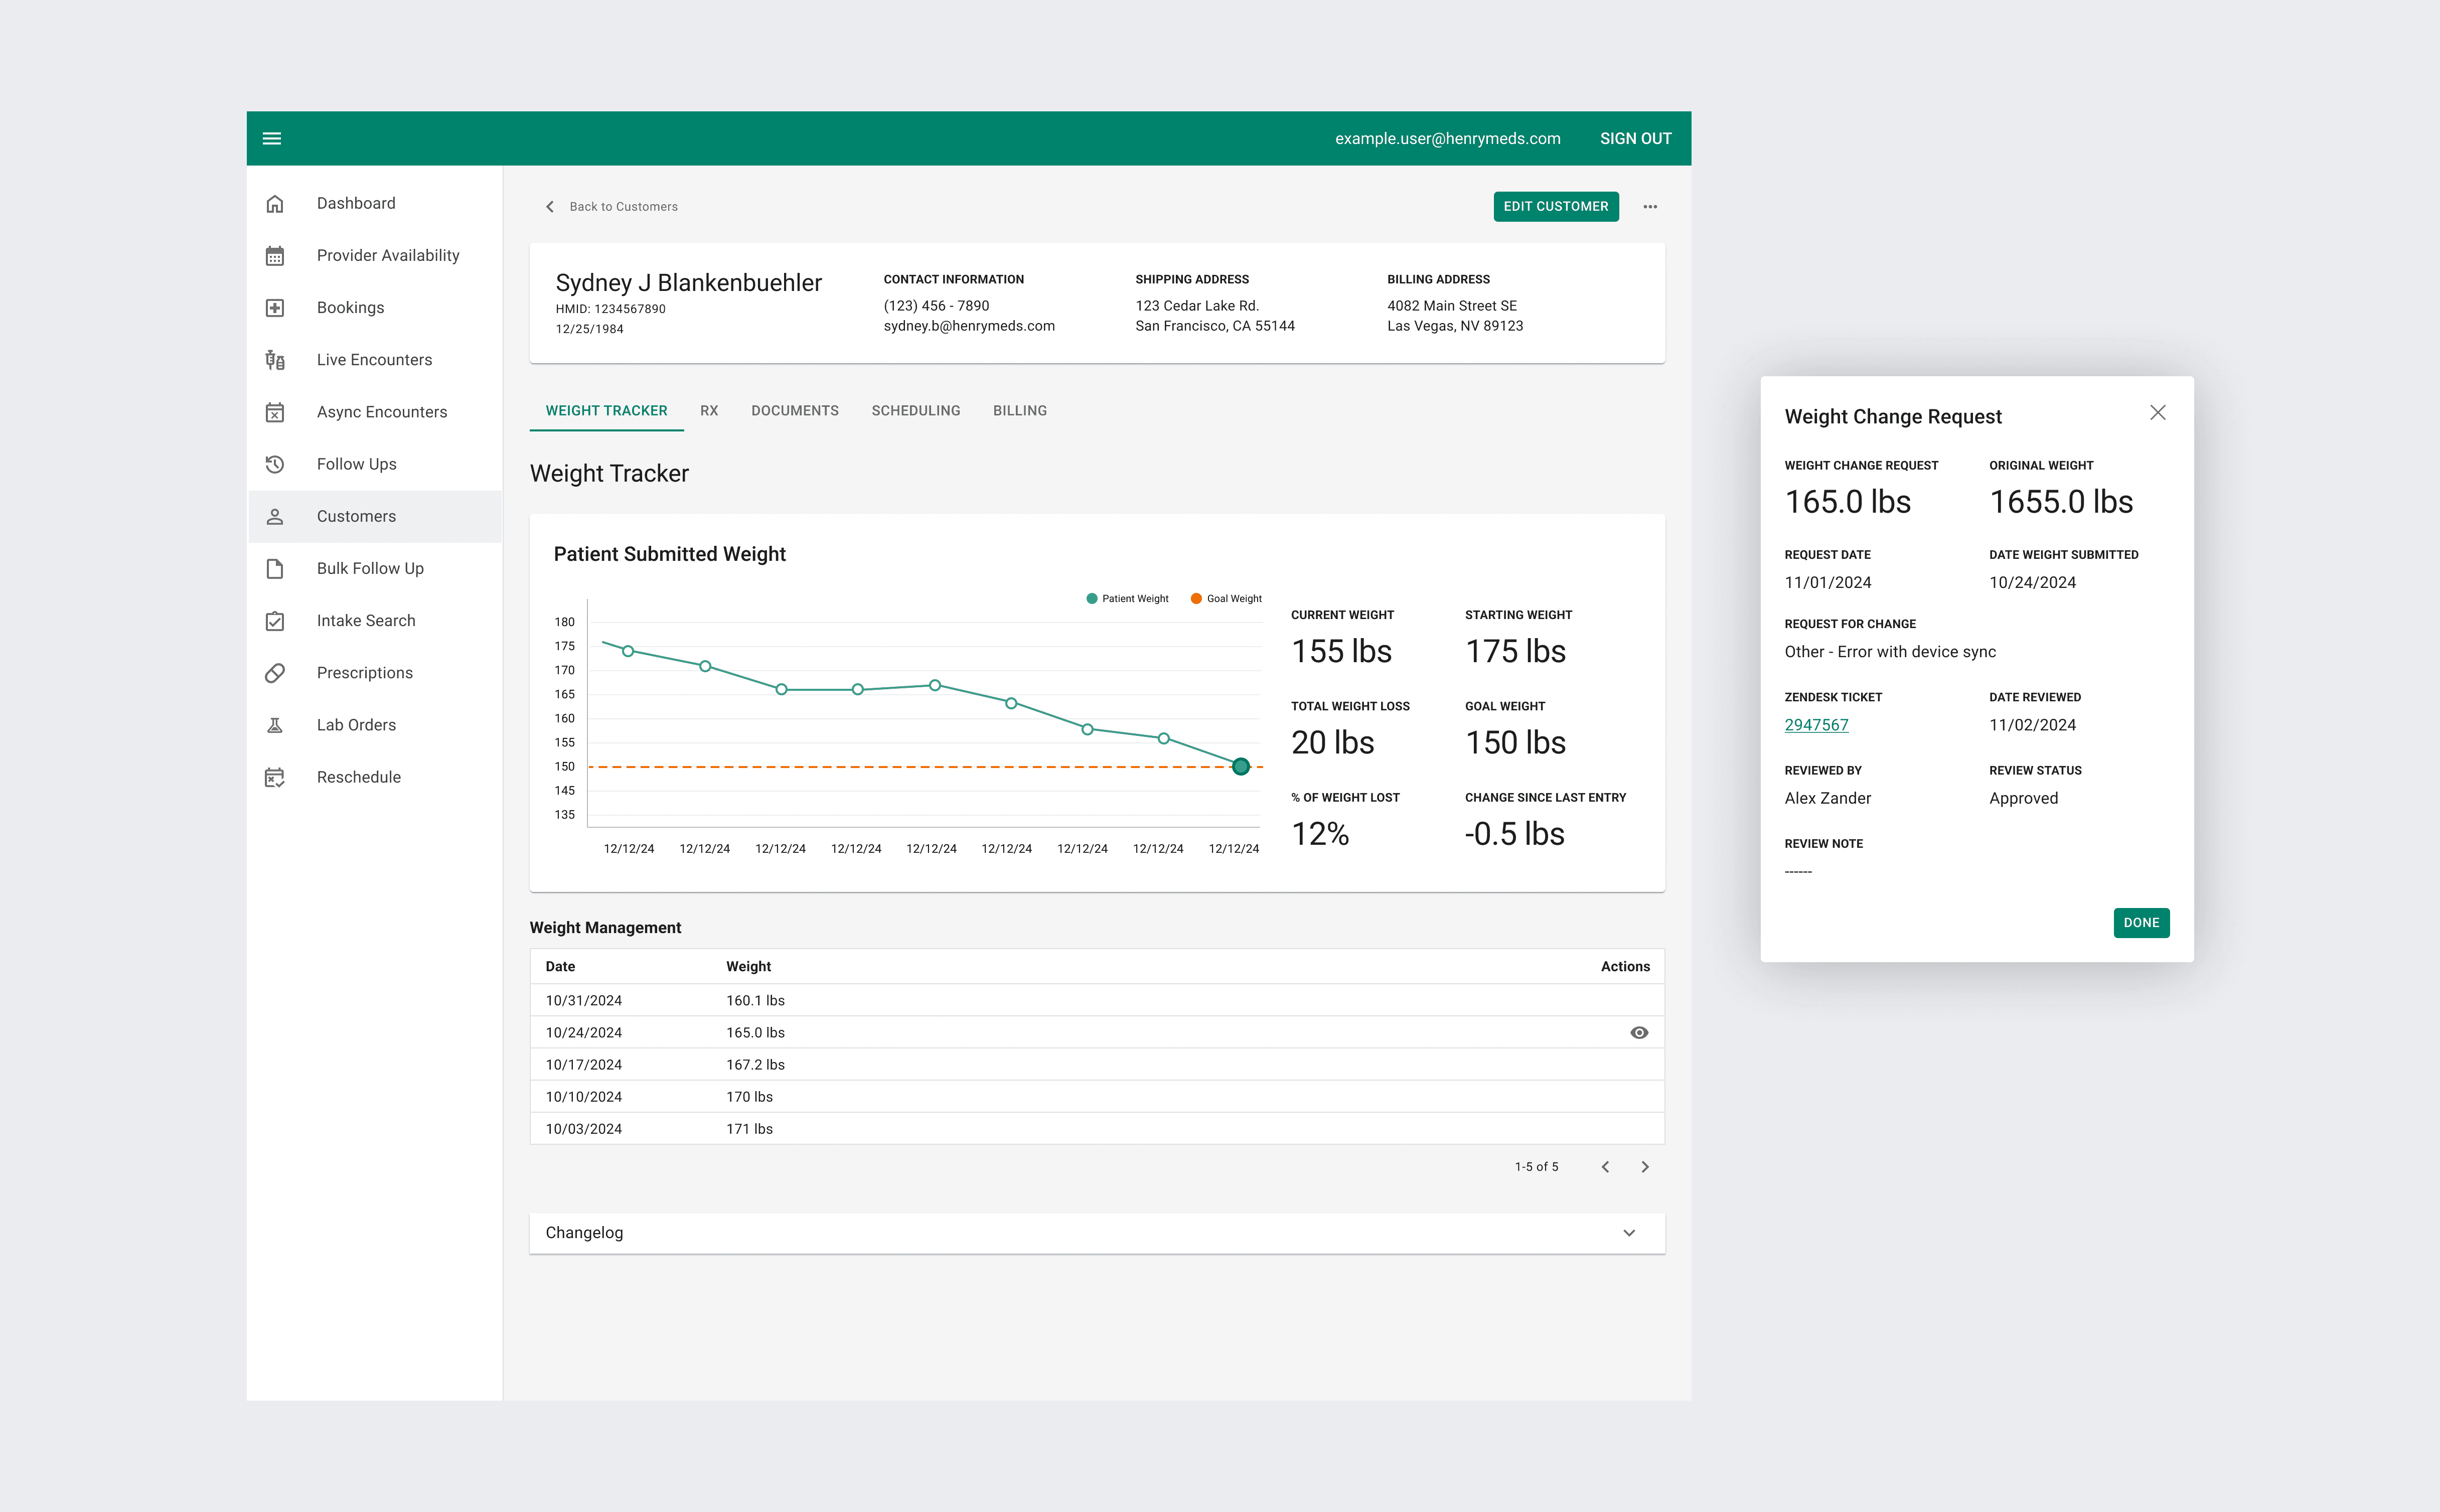Open the hamburger menu icon
The width and height of the screenshot is (2440, 1512).
point(272,138)
